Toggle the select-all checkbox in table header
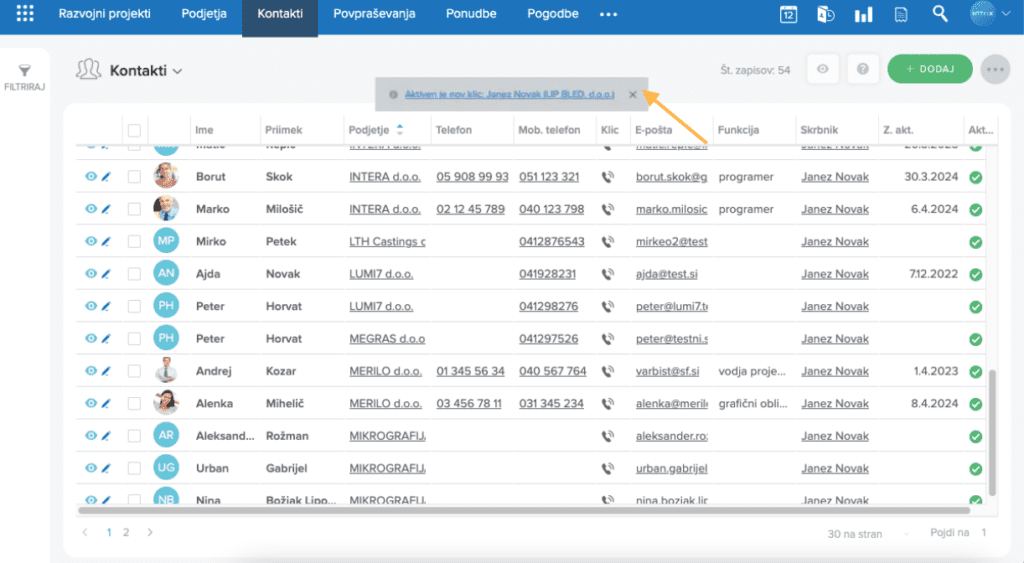Image resolution: width=1024 pixels, height=563 pixels. coord(134,130)
